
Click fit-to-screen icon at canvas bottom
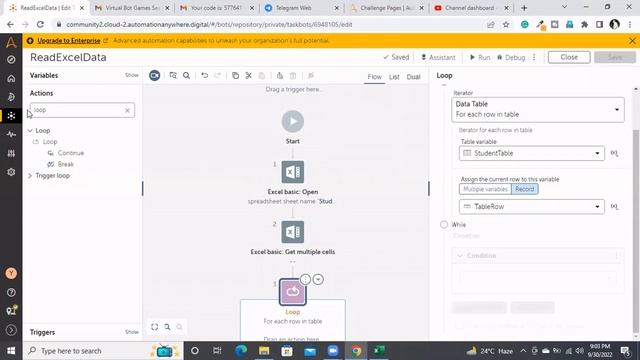click(x=154, y=327)
